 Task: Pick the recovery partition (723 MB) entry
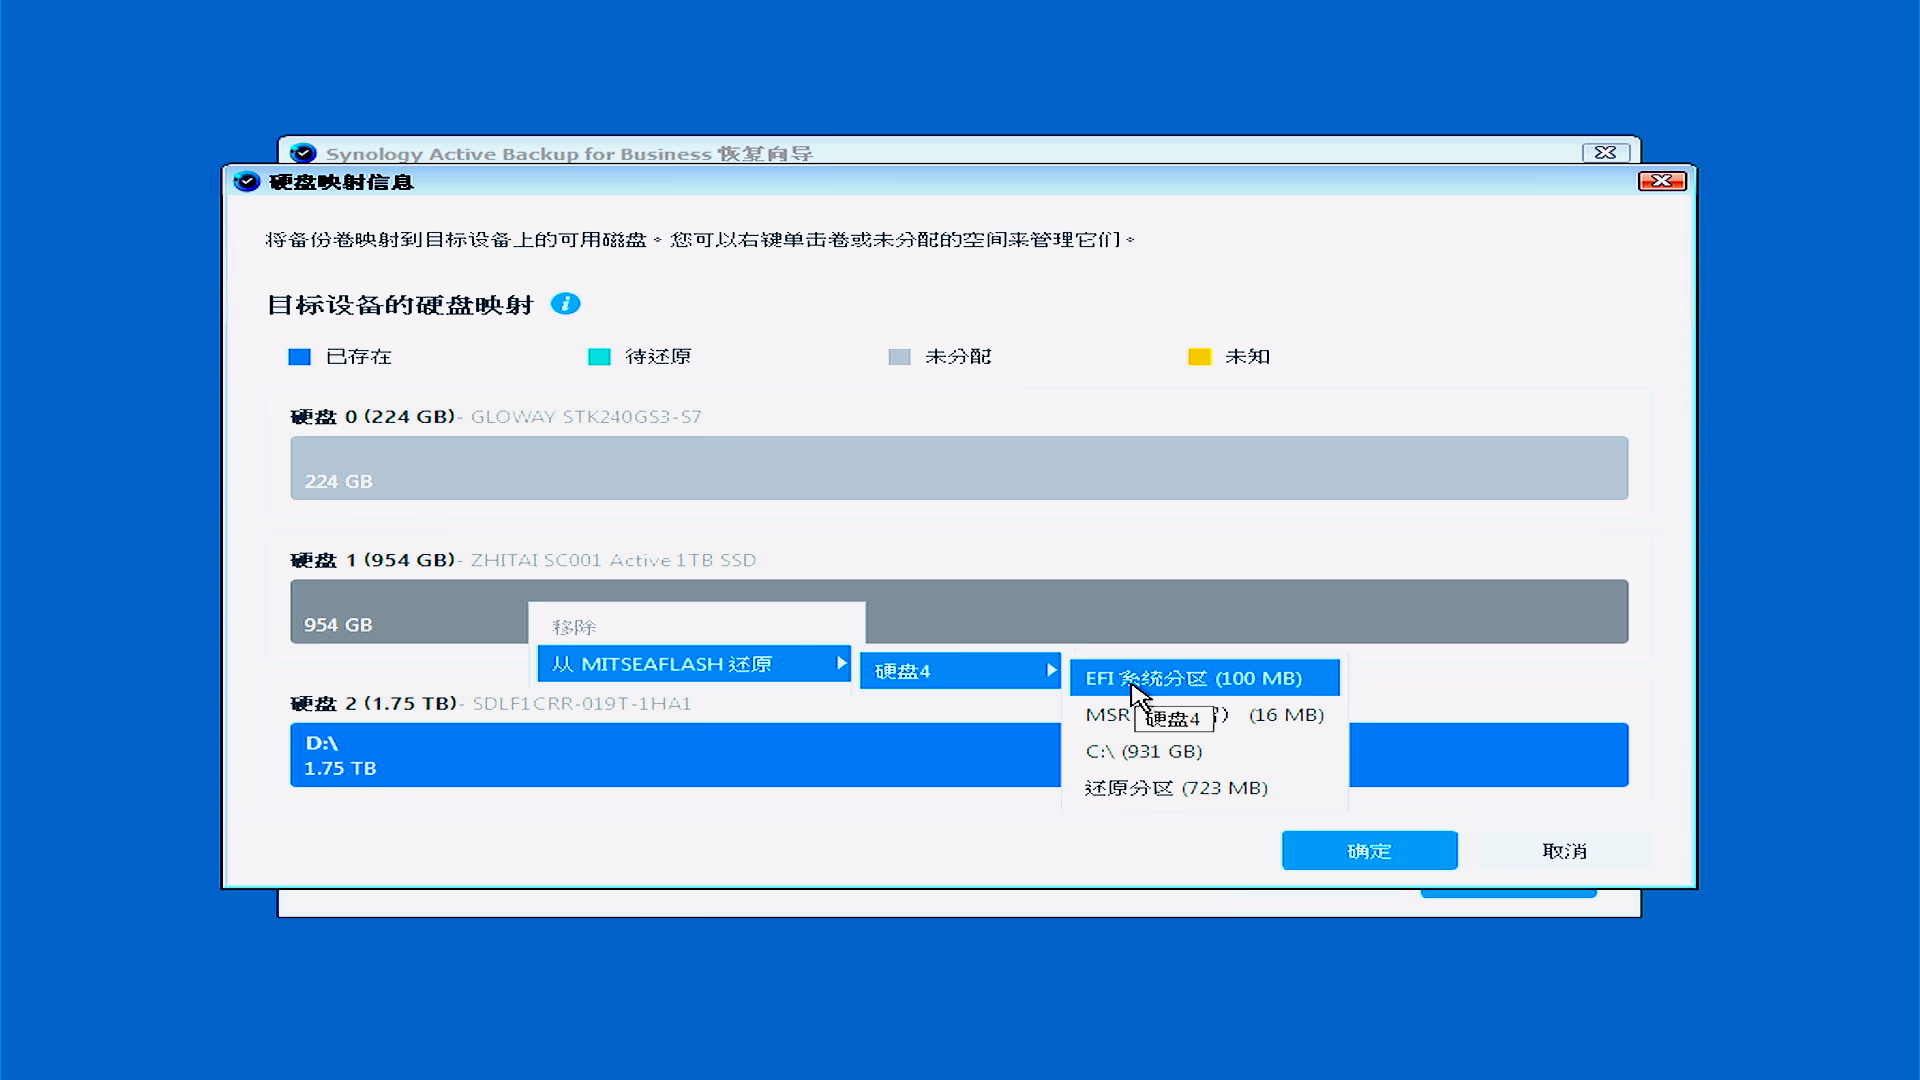click(1176, 788)
